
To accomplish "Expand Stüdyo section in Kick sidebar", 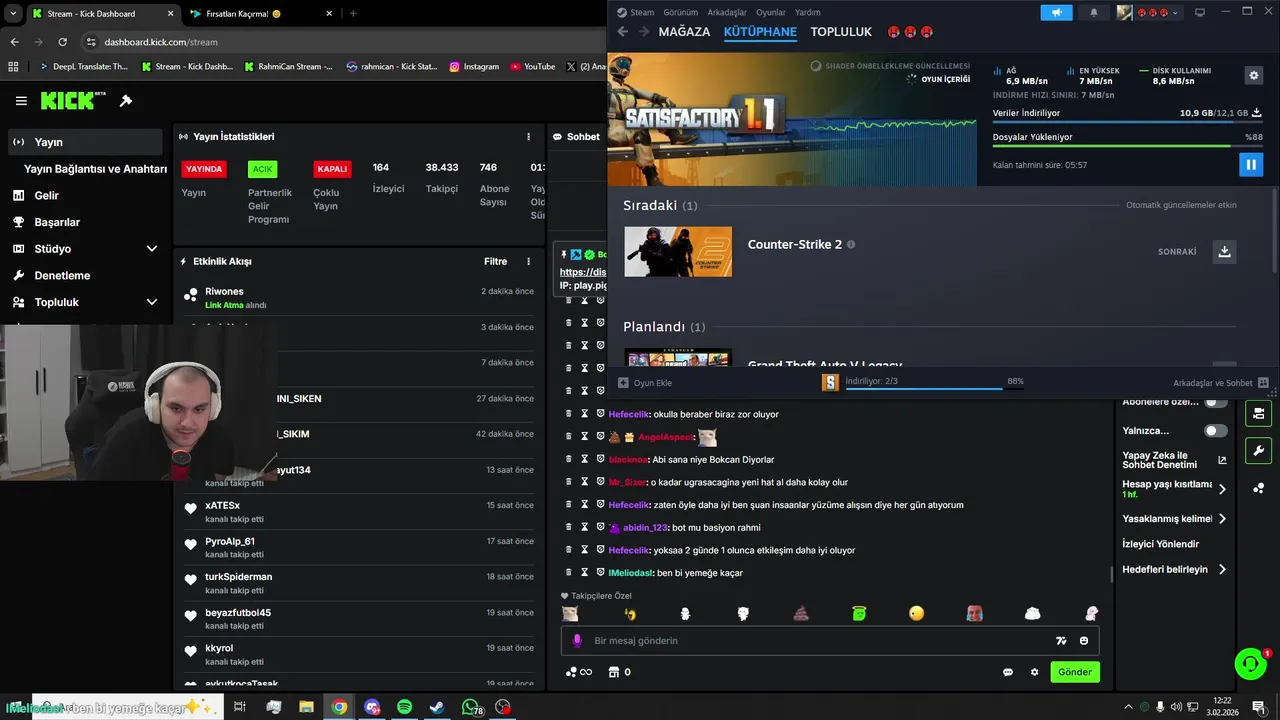I will click(152, 249).
